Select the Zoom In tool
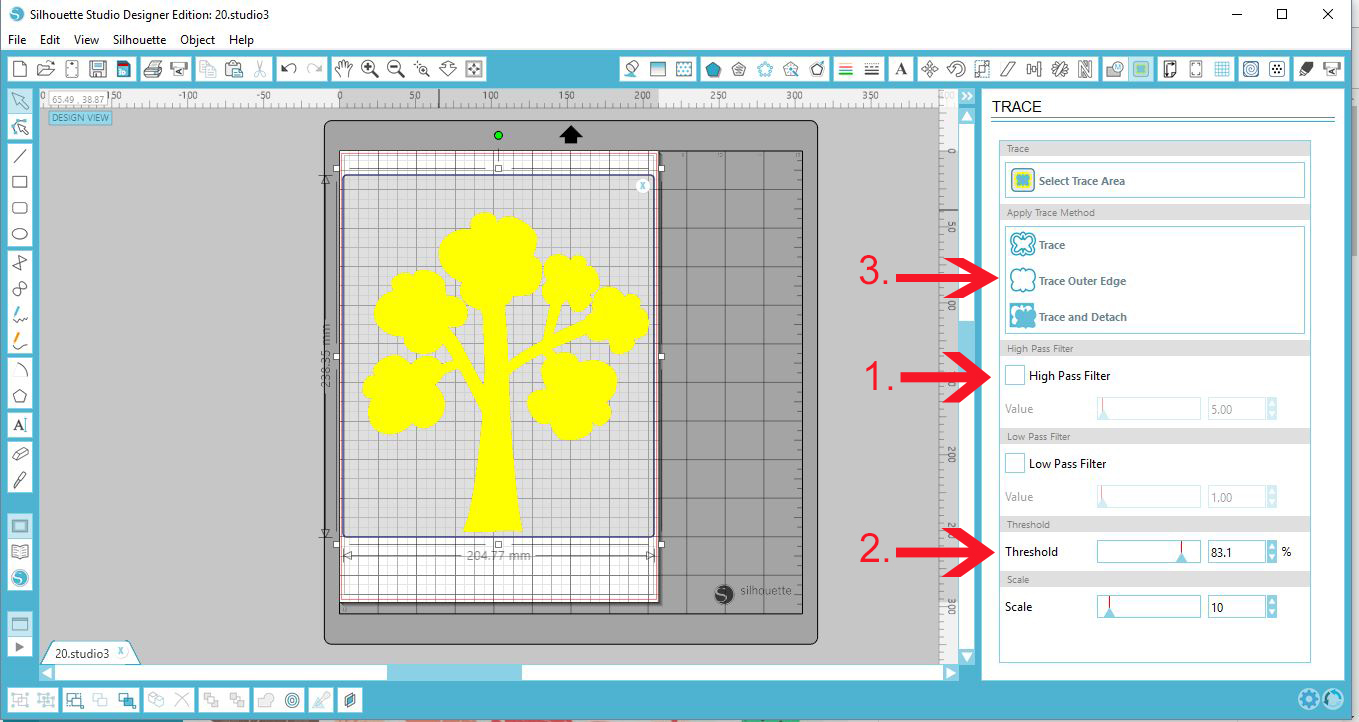Image resolution: width=1359 pixels, height=722 pixels. pos(370,68)
